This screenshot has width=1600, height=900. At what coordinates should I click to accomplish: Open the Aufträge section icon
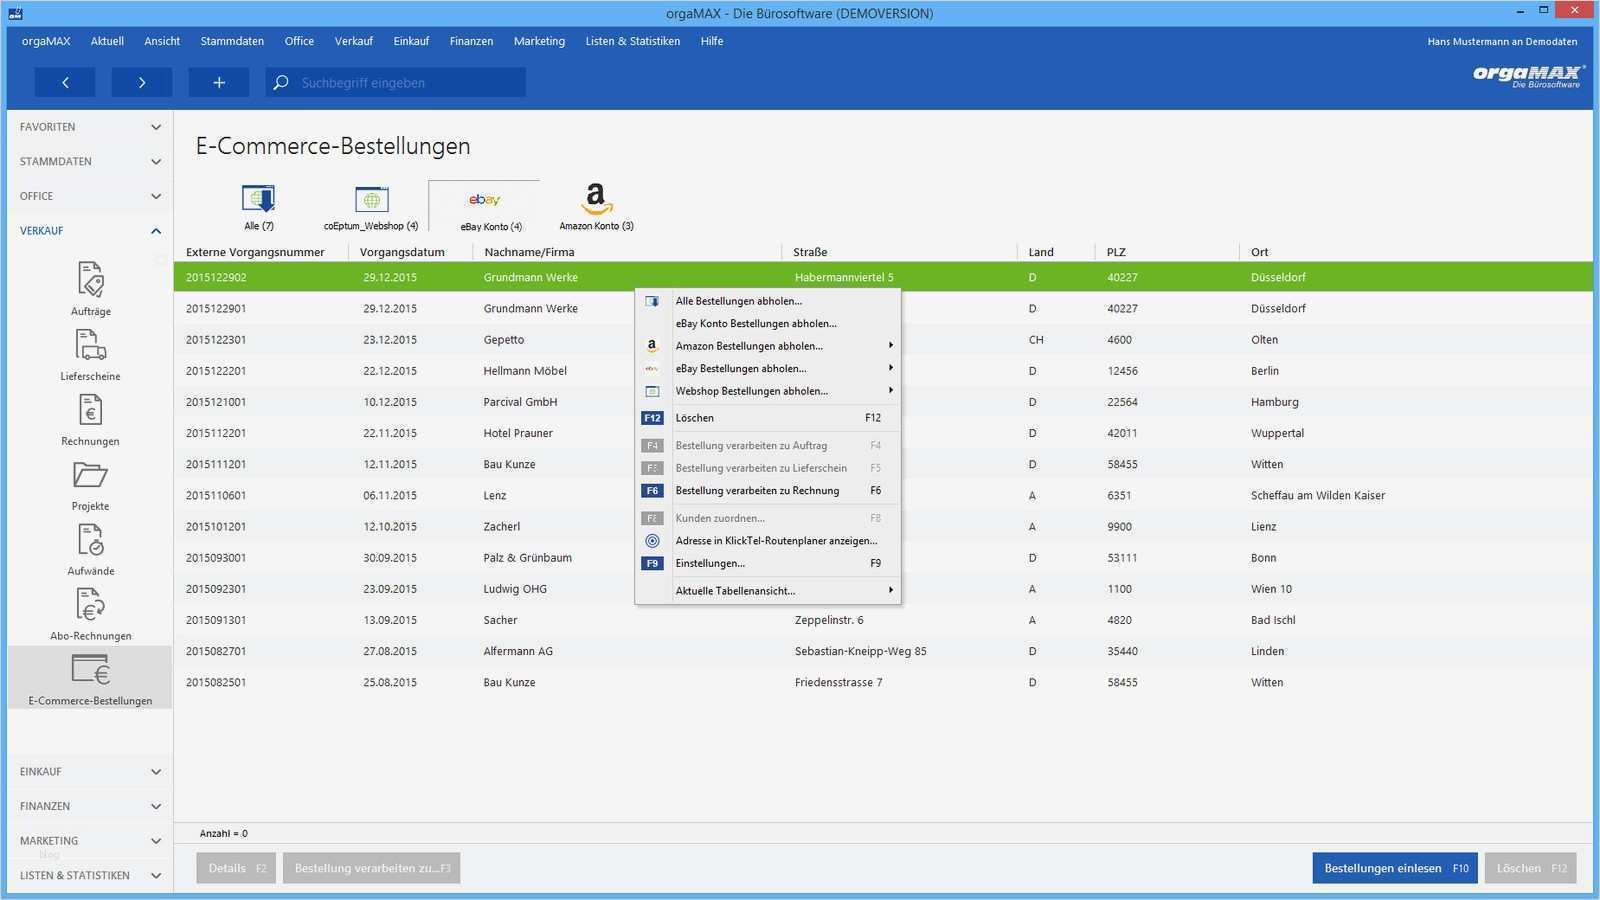pos(90,280)
